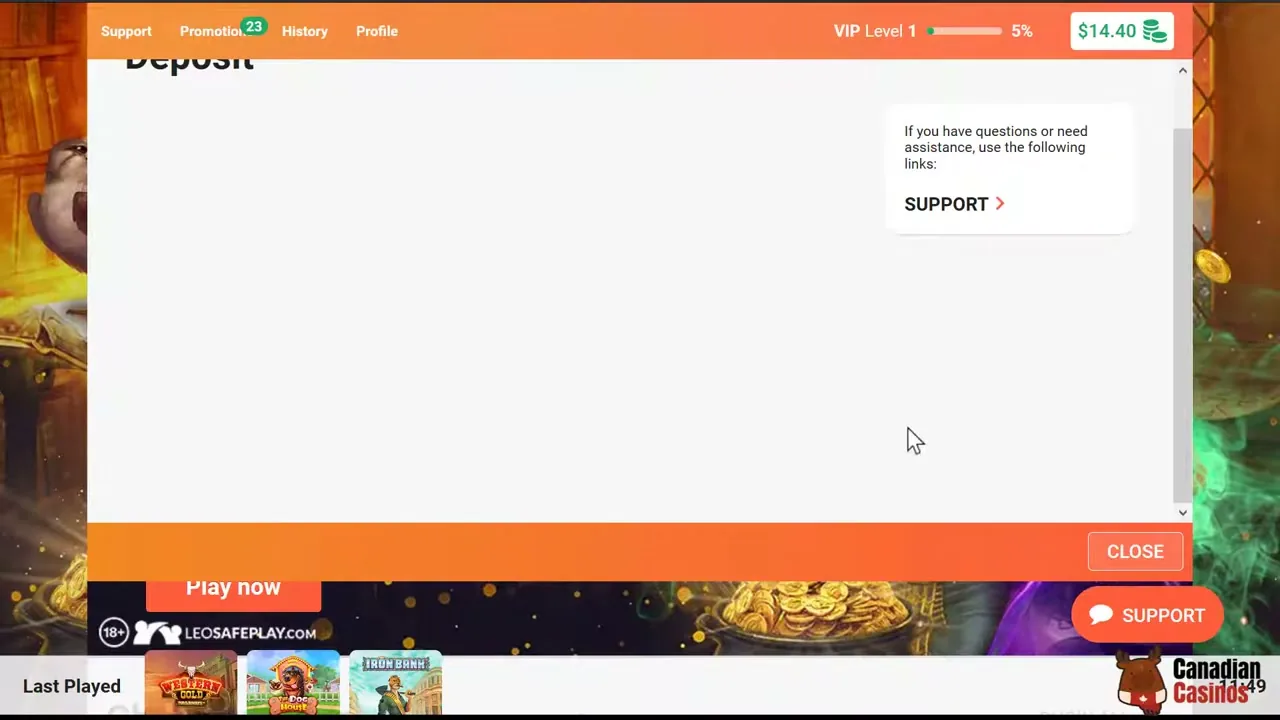Screen dimensions: 1280x720
Task: Open the Profile menu item
Action: (x=377, y=31)
